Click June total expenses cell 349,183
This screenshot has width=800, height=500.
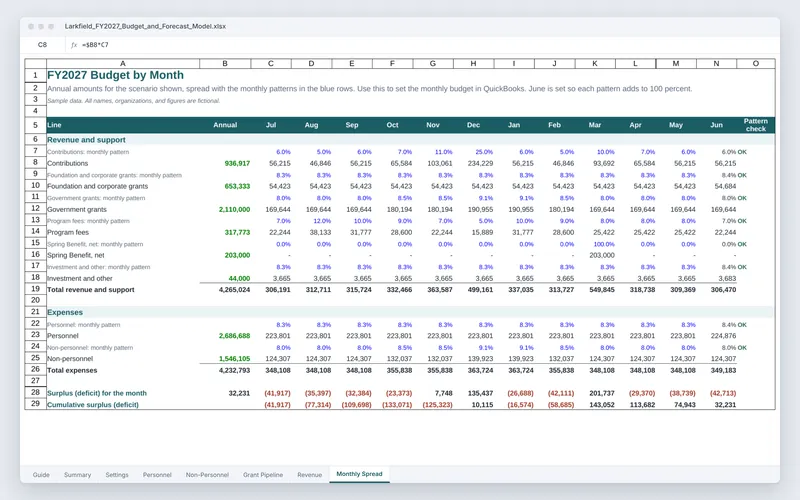click(723, 370)
